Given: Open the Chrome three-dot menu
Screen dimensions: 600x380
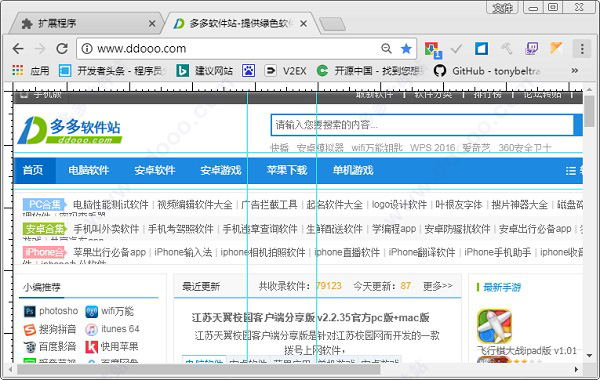Looking at the screenshot, I should point(582,49).
